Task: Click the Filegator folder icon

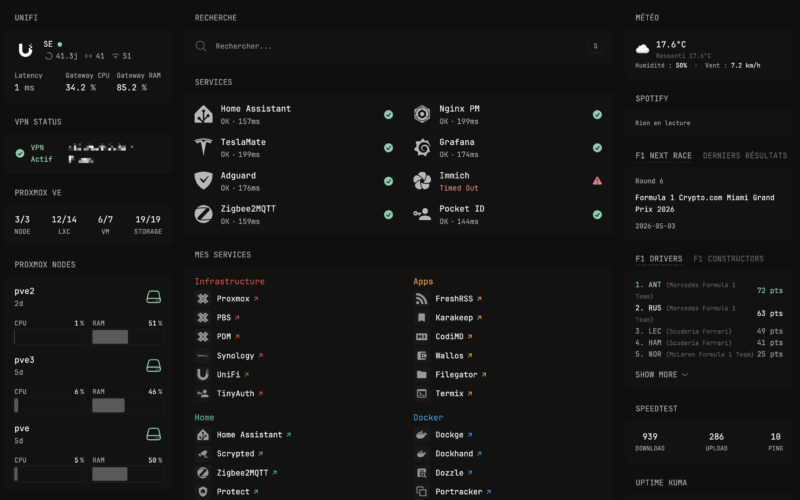Action: pos(421,374)
